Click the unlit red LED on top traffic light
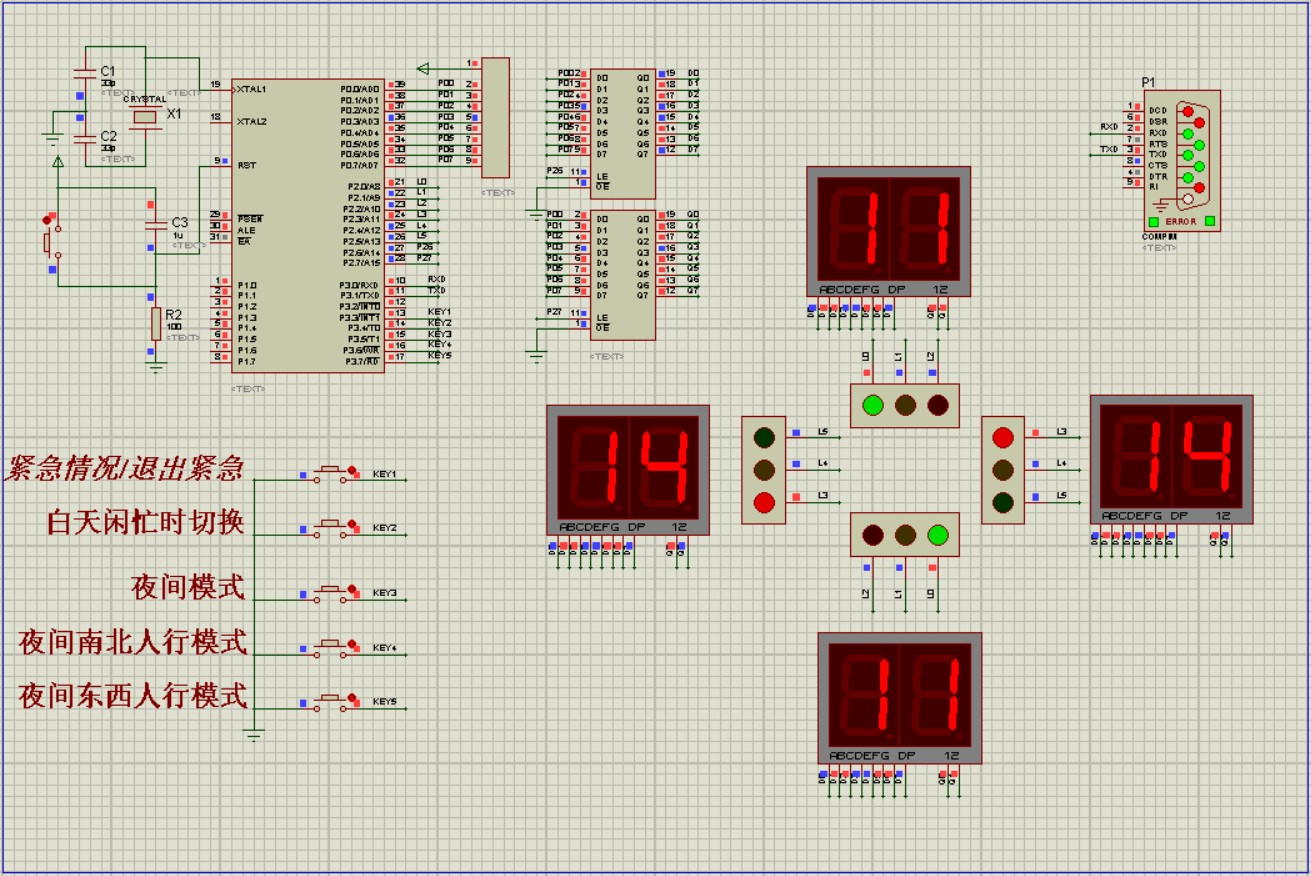This screenshot has width=1311, height=876. tap(937, 405)
